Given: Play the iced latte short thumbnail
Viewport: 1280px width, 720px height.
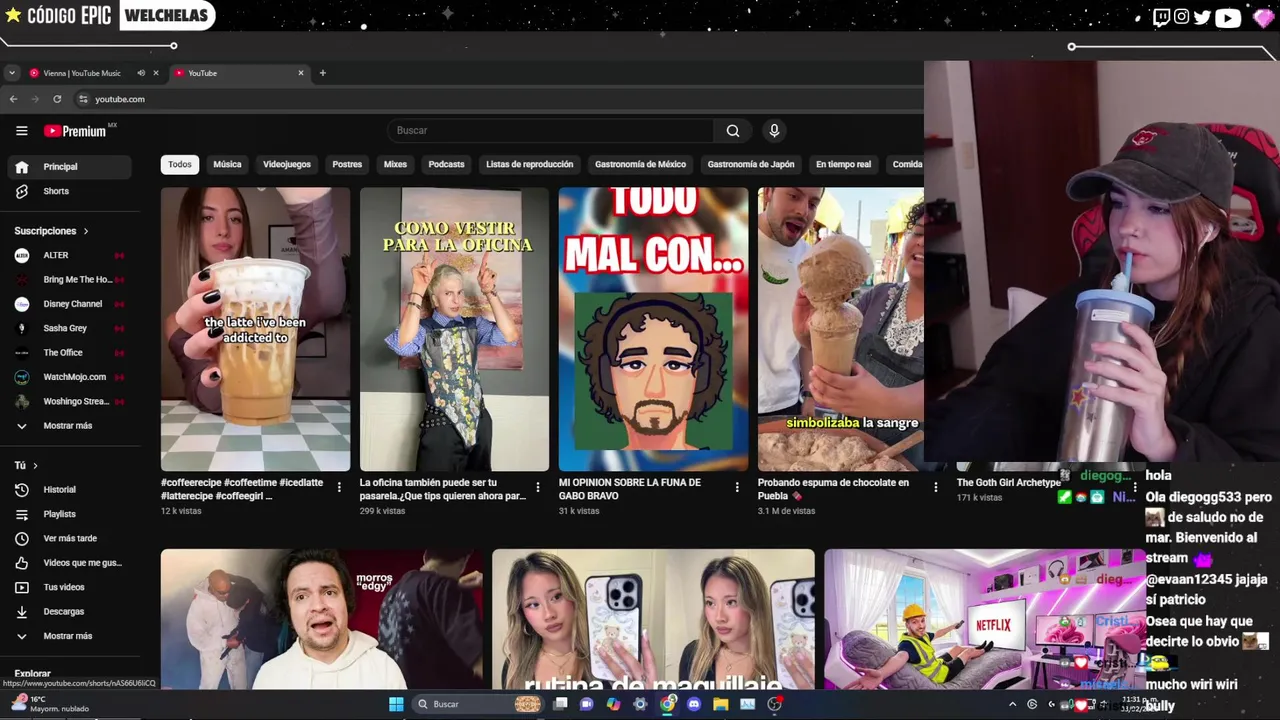Looking at the screenshot, I should (x=255, y=329).
